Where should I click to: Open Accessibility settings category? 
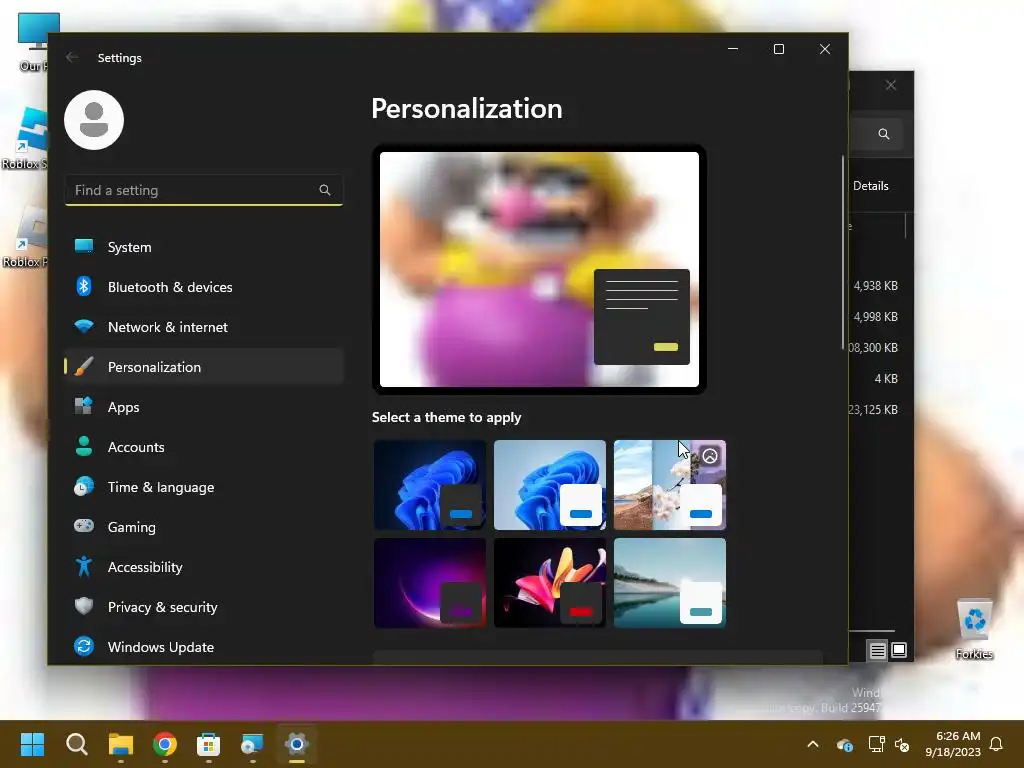pyautogui.click(x=204, y=566)
